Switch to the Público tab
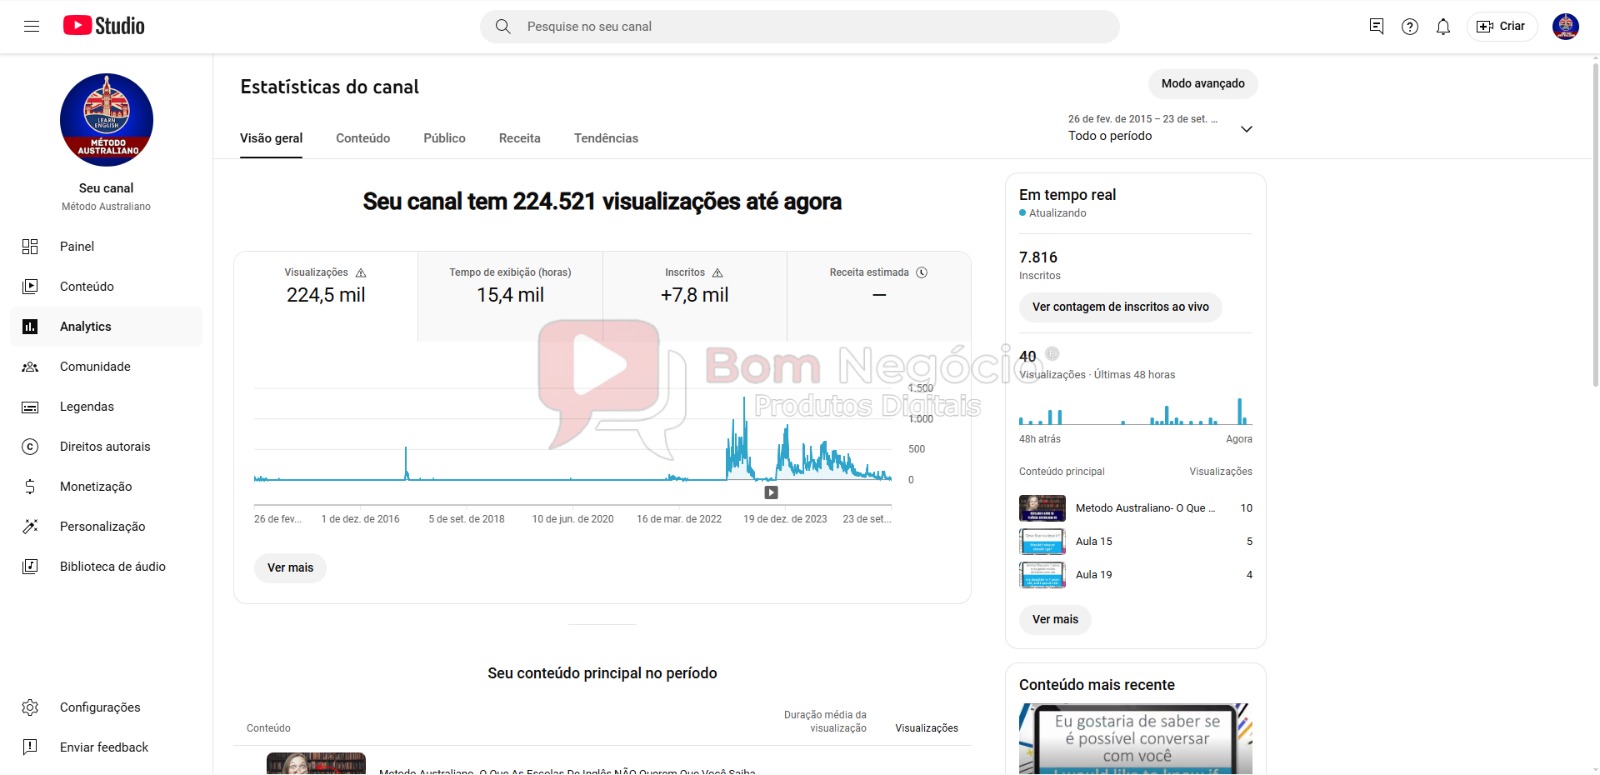 (x=444, y=138)
